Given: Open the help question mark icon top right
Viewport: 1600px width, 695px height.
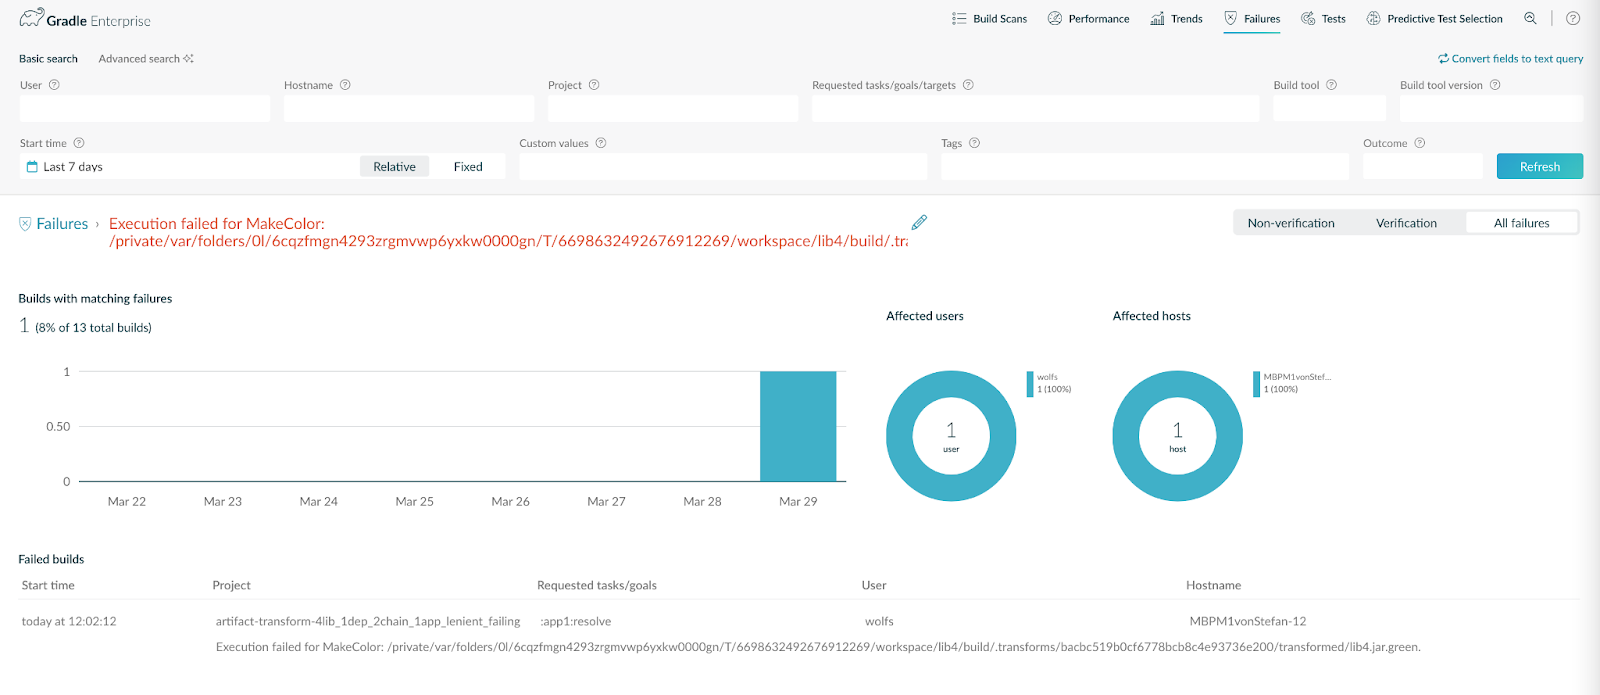Looking at the screenshot, I should click(x=1573, y=18).
